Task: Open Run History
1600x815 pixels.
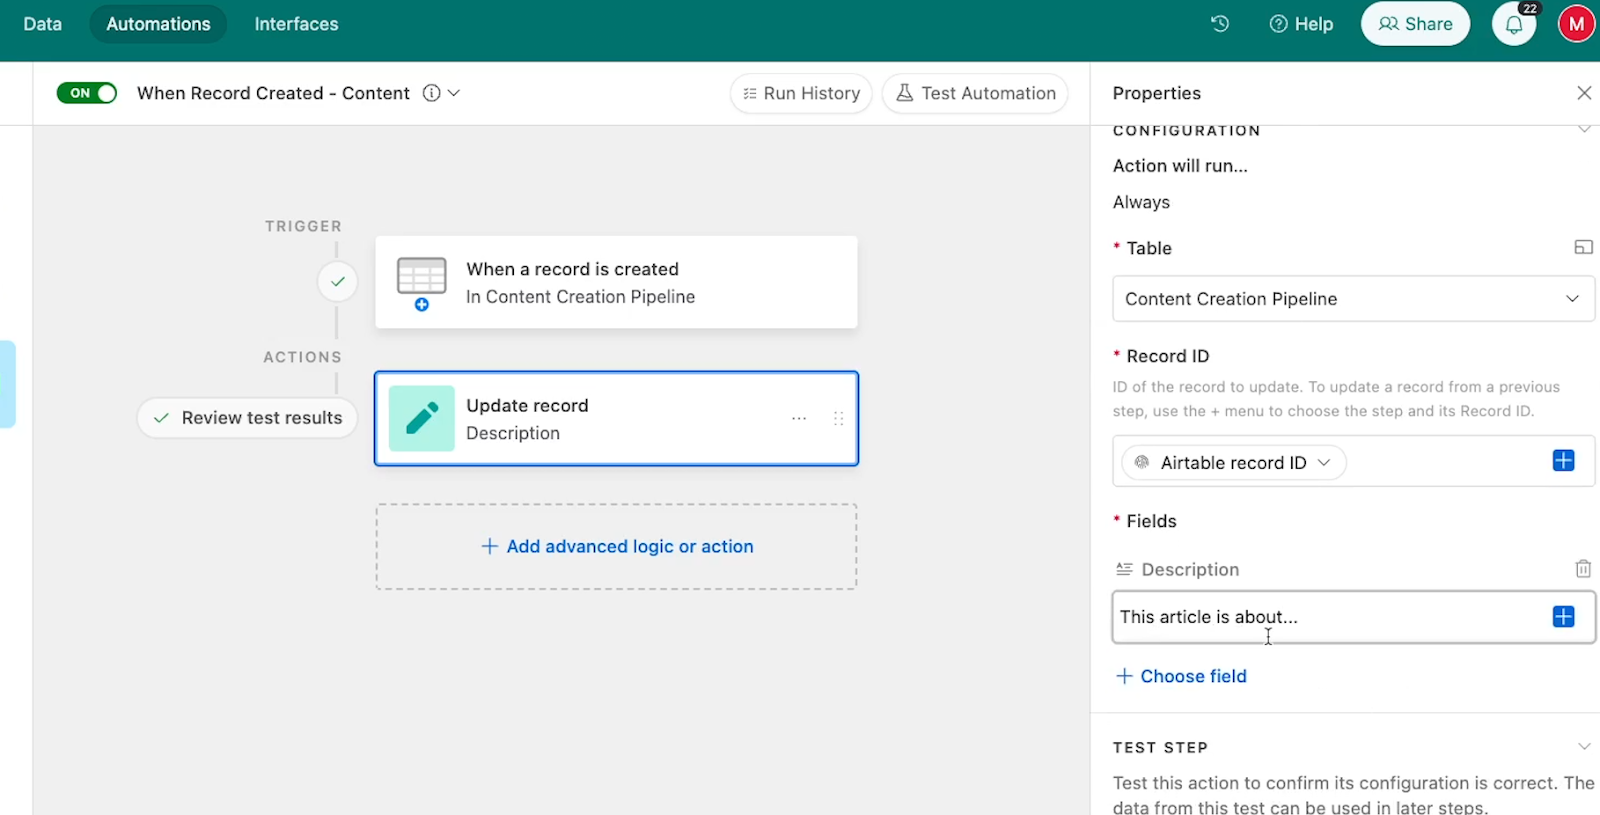Action: coord(801,93)
